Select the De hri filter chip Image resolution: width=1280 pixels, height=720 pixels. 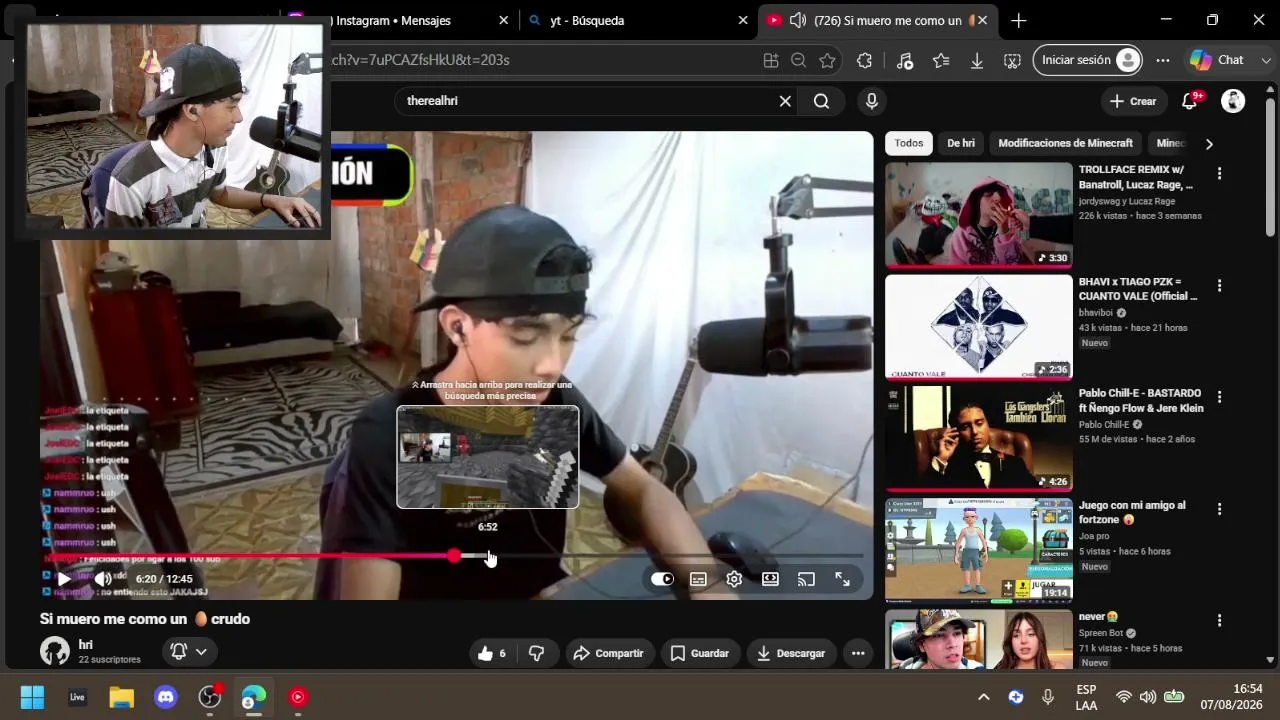961,143
